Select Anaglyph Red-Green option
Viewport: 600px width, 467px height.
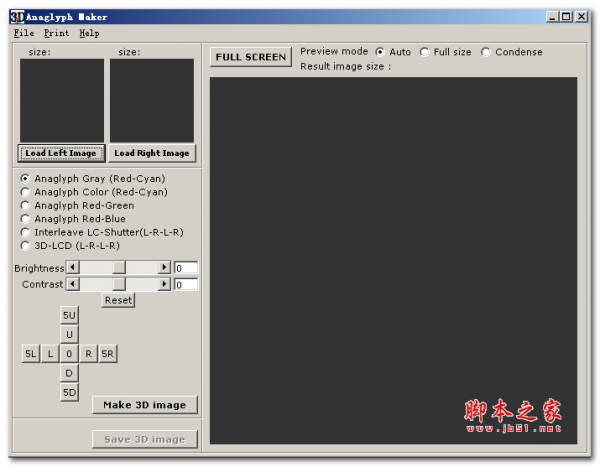point(77,206)
